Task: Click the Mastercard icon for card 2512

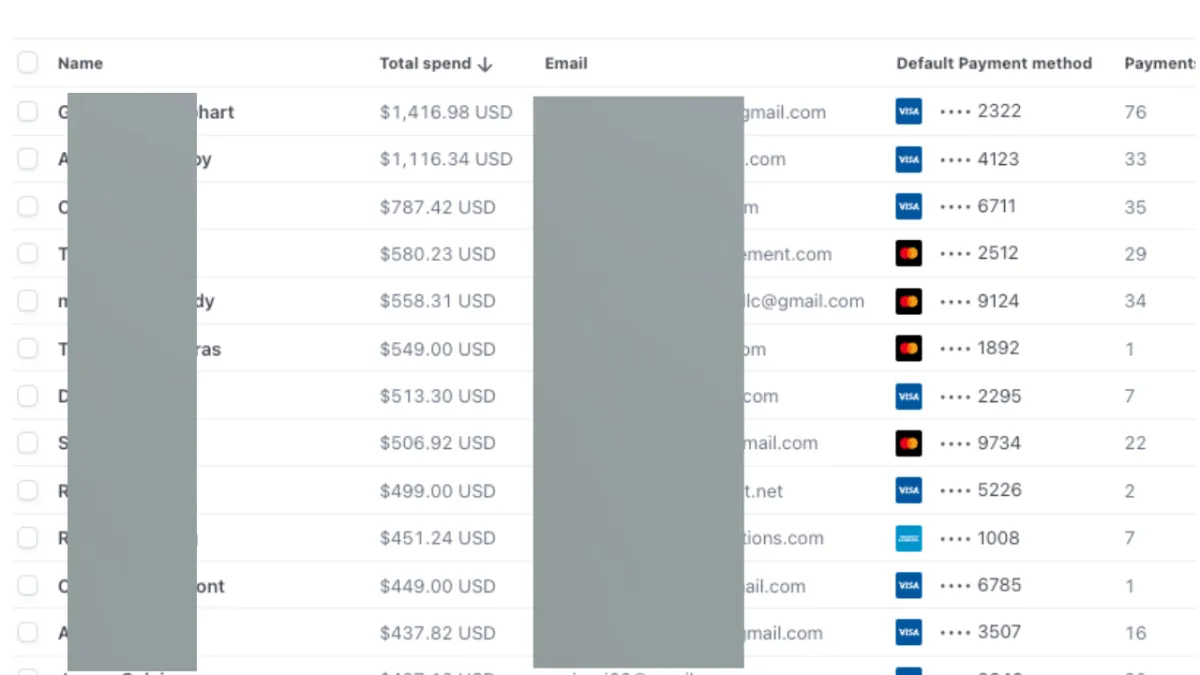Action: coord(908,254)
